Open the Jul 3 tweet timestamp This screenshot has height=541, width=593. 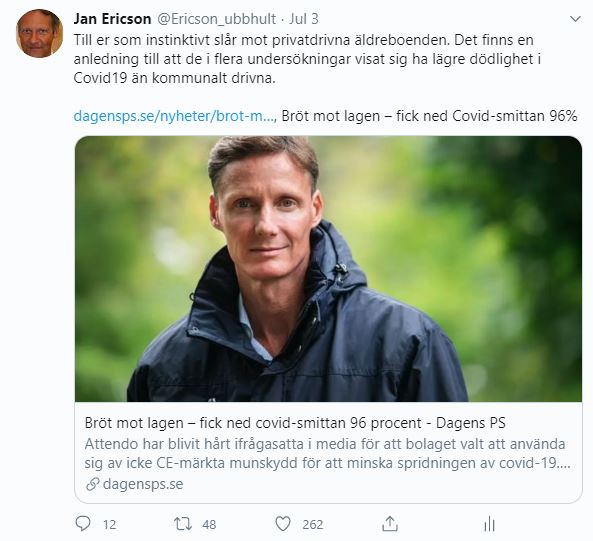[304, 19]
